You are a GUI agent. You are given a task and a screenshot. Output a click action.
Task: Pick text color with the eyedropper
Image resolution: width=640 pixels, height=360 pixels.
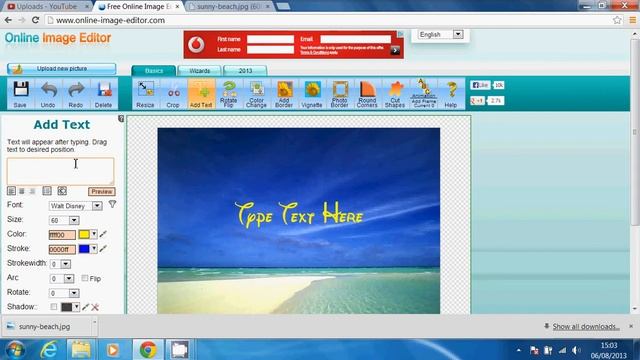103,234
